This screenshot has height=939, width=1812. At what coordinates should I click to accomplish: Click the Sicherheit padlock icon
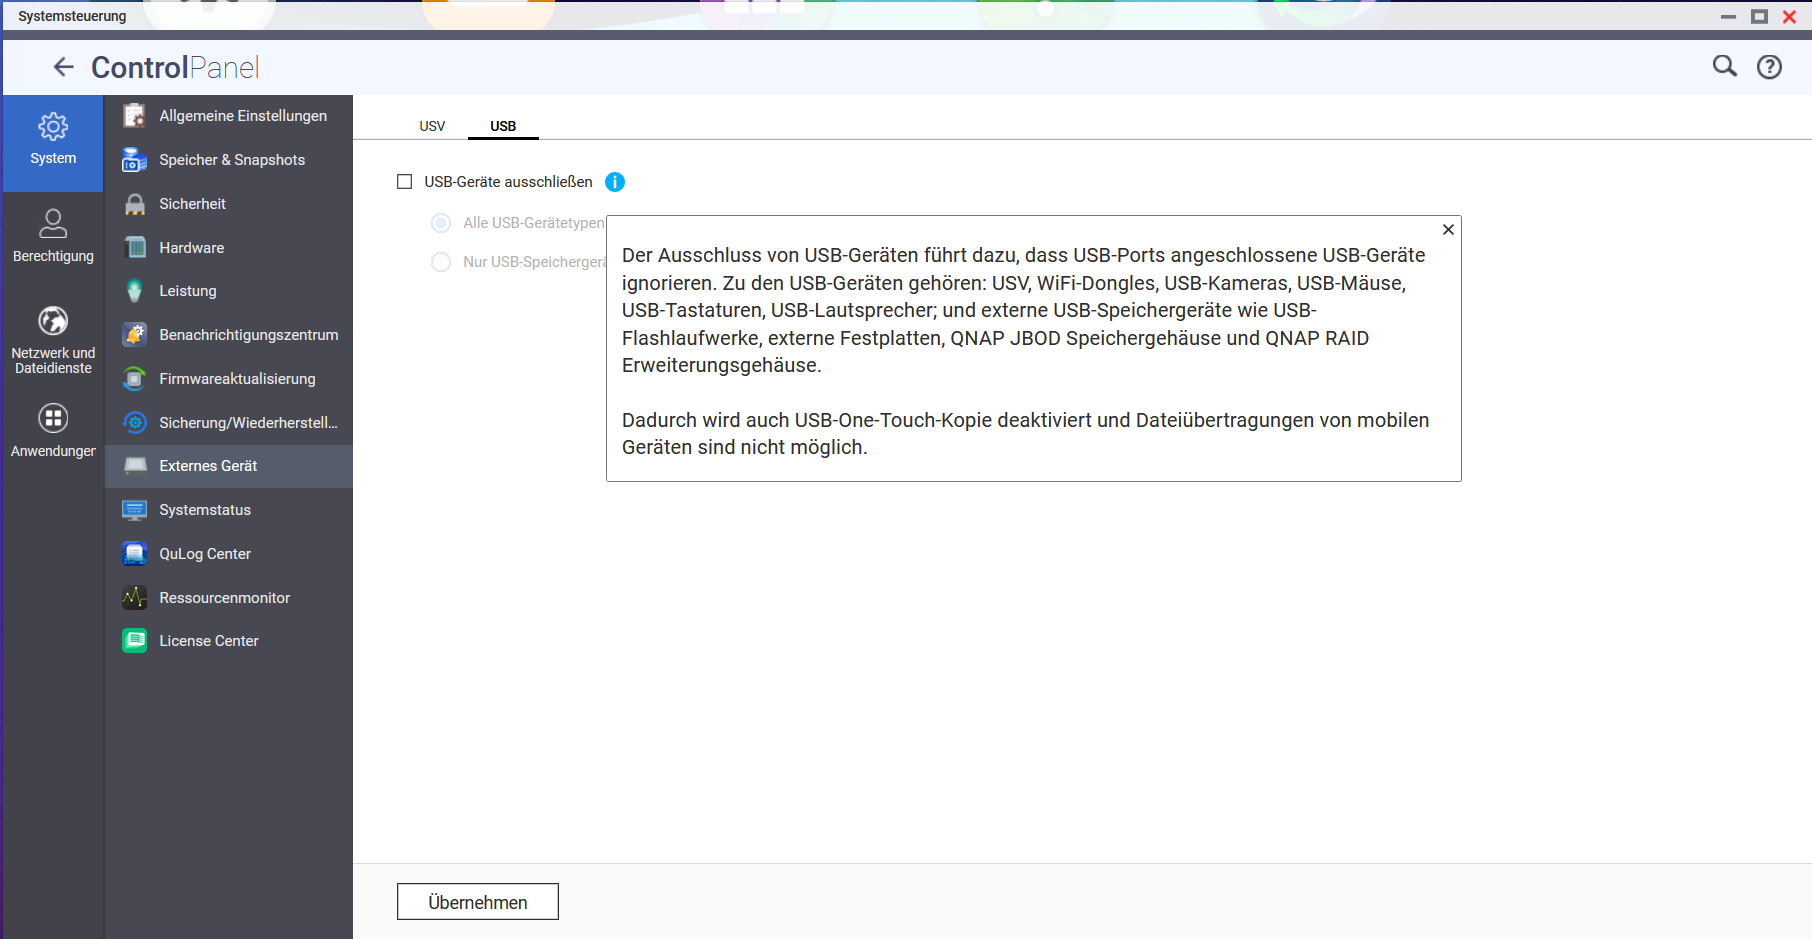tap(135, 204)
